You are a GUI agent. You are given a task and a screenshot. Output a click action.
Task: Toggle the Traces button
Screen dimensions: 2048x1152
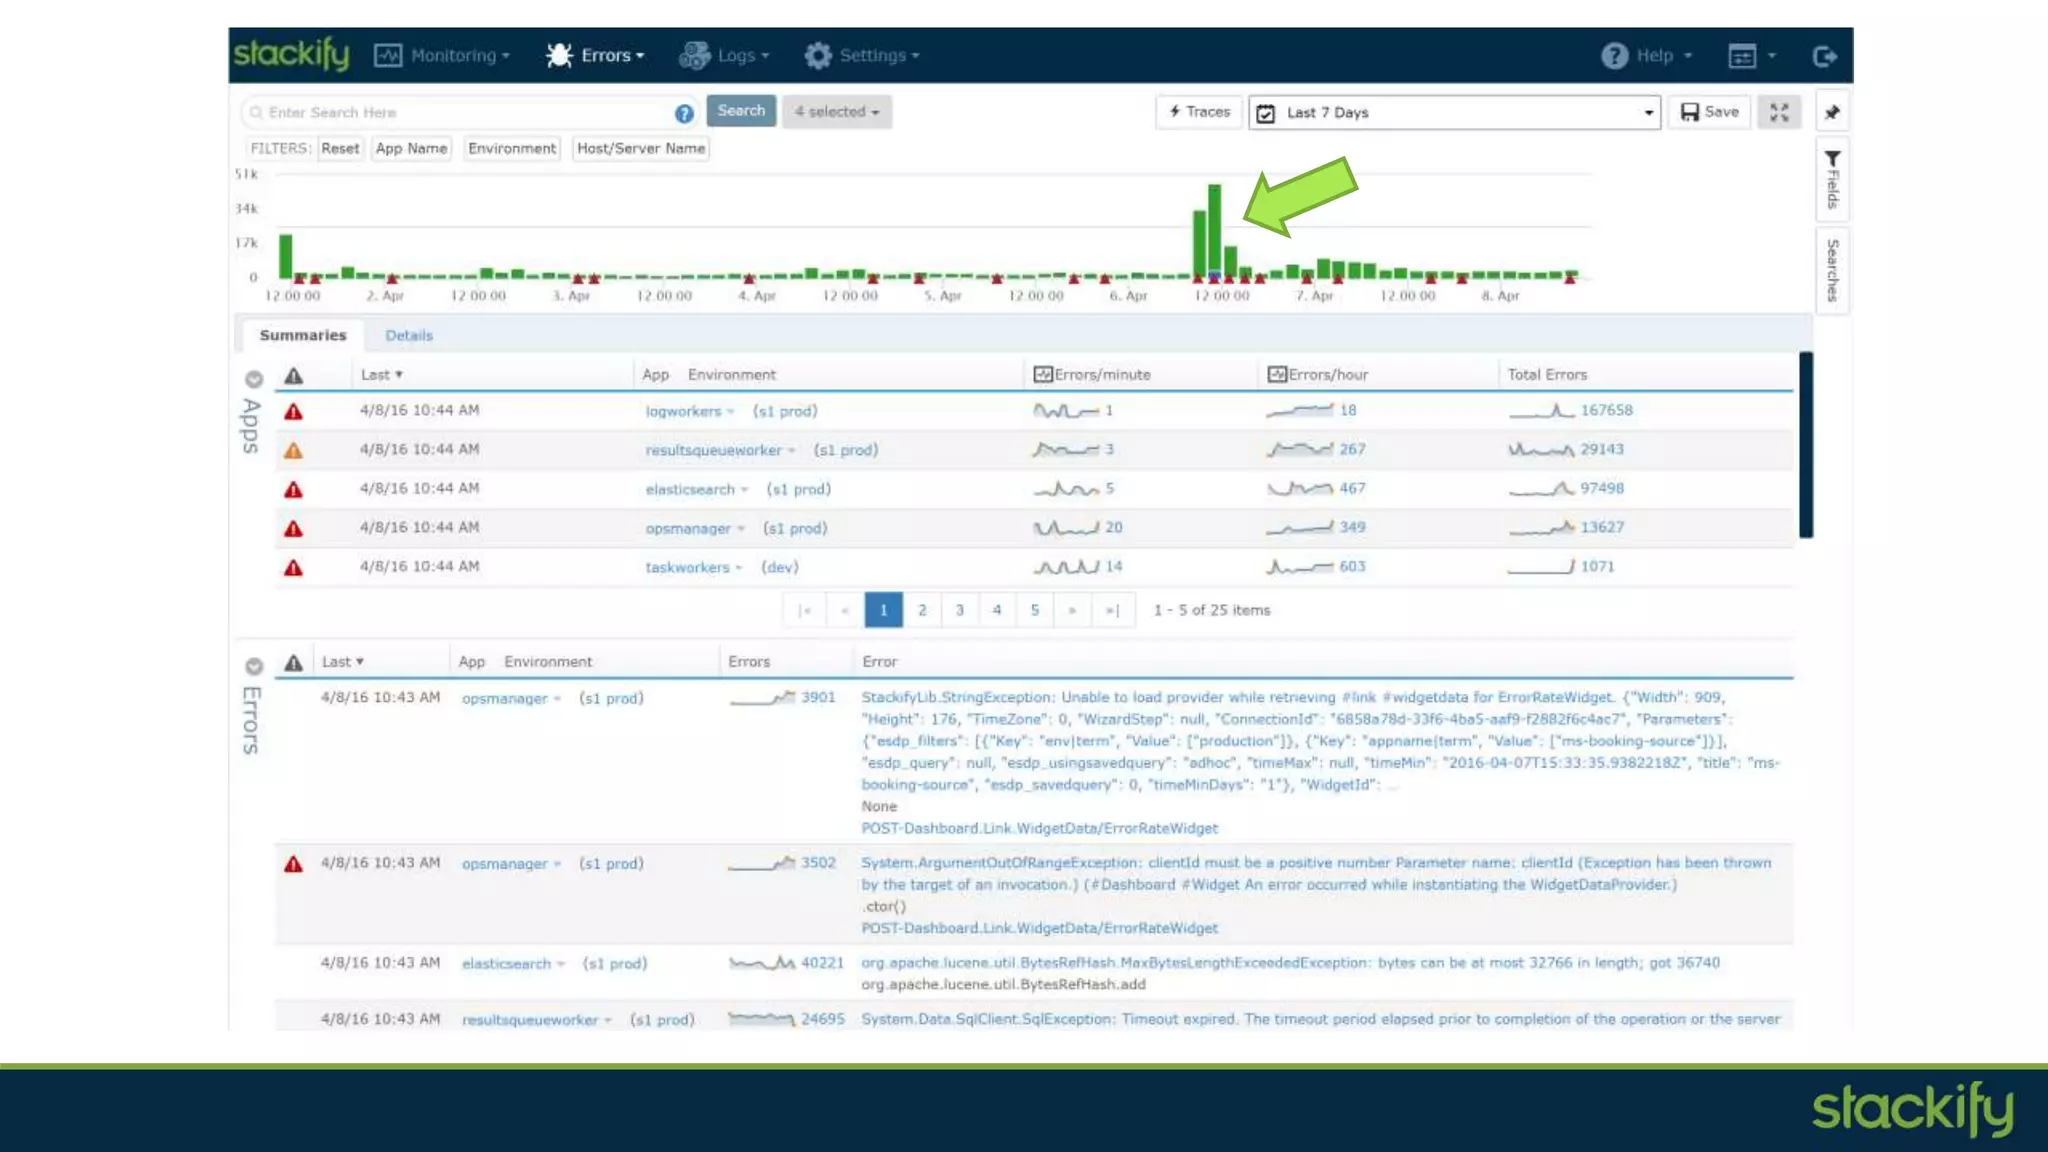1199,112
